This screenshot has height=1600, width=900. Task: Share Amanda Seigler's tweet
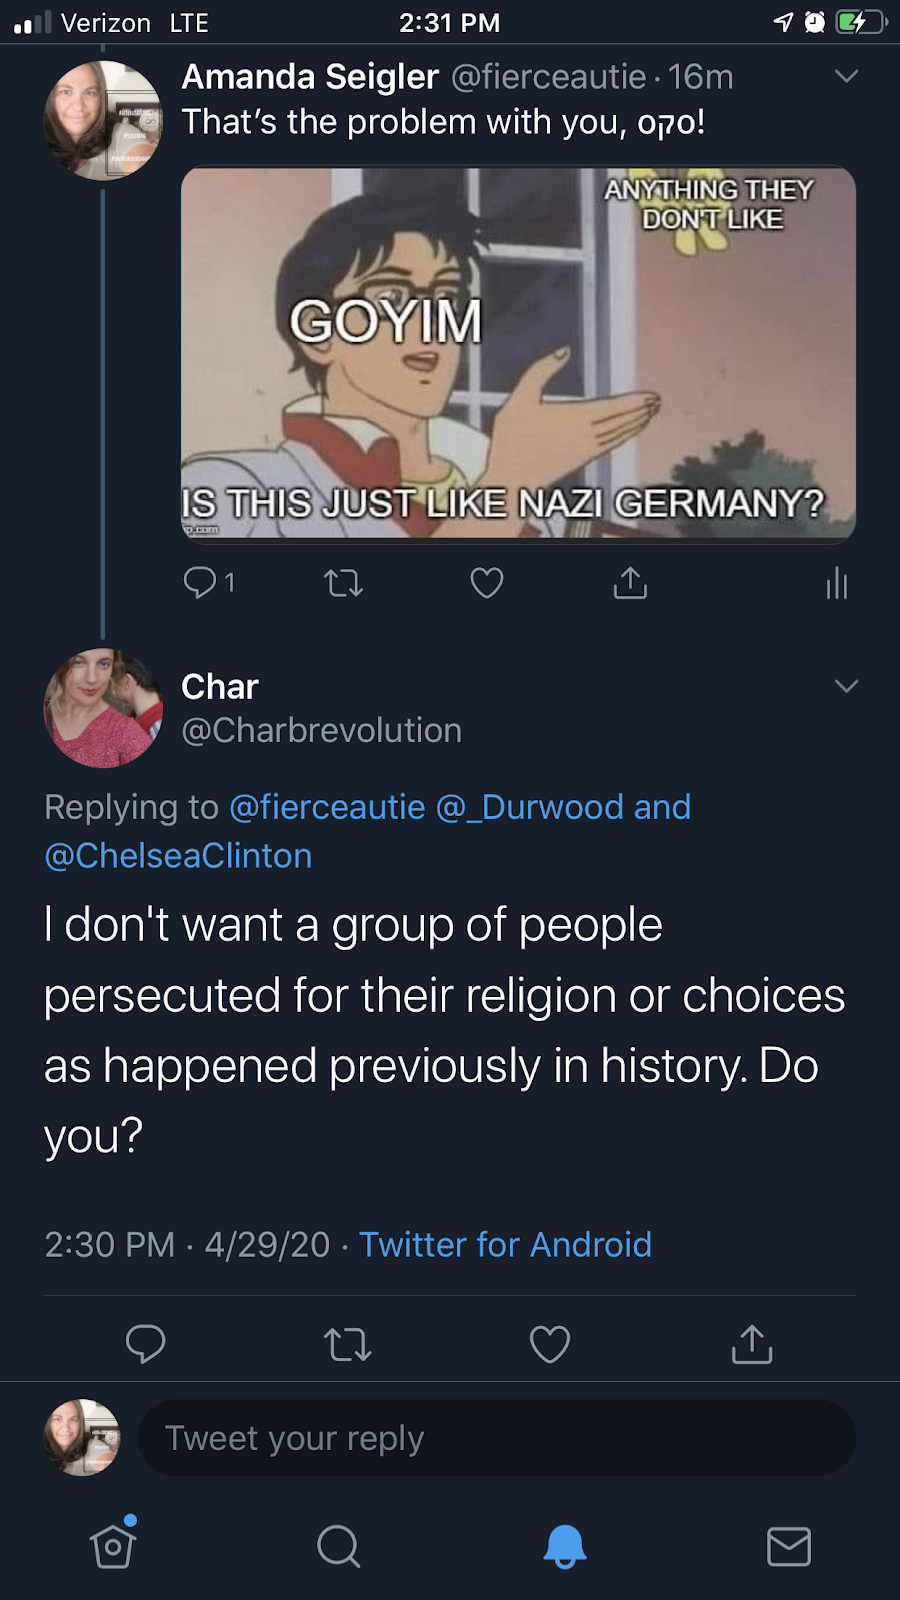point(630,582)
